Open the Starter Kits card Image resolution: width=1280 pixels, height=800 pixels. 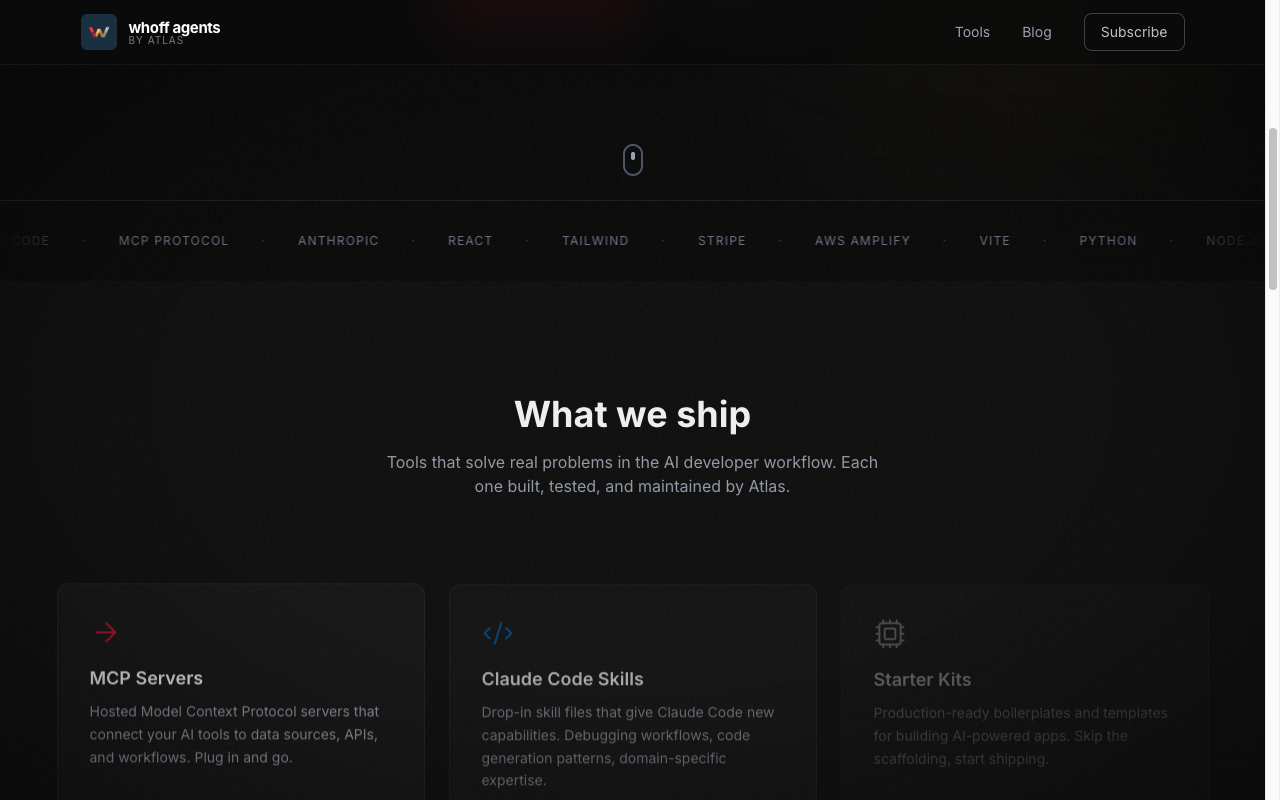point(1025,692)
